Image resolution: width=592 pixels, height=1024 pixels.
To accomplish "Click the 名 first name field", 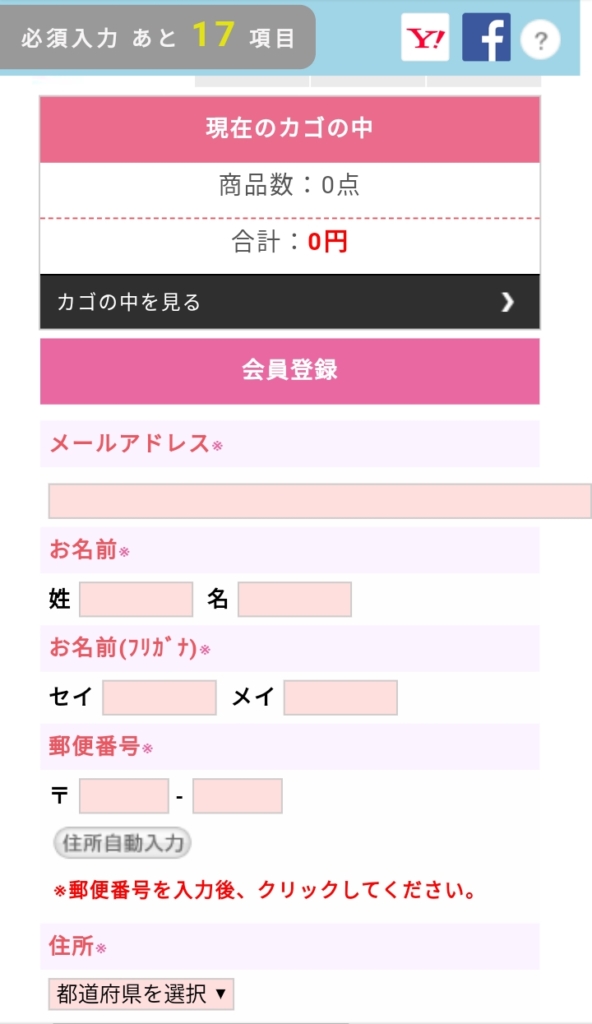I will click(295, 599).
